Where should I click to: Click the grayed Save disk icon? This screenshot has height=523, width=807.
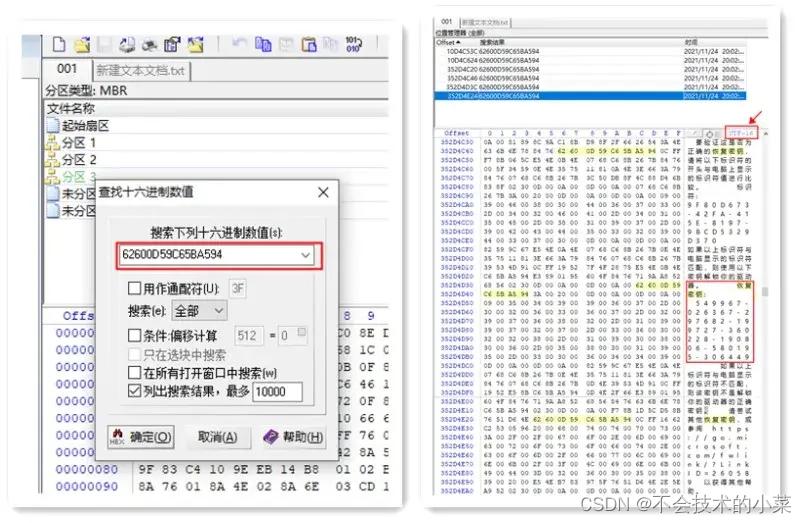click(x=104, y=45)
